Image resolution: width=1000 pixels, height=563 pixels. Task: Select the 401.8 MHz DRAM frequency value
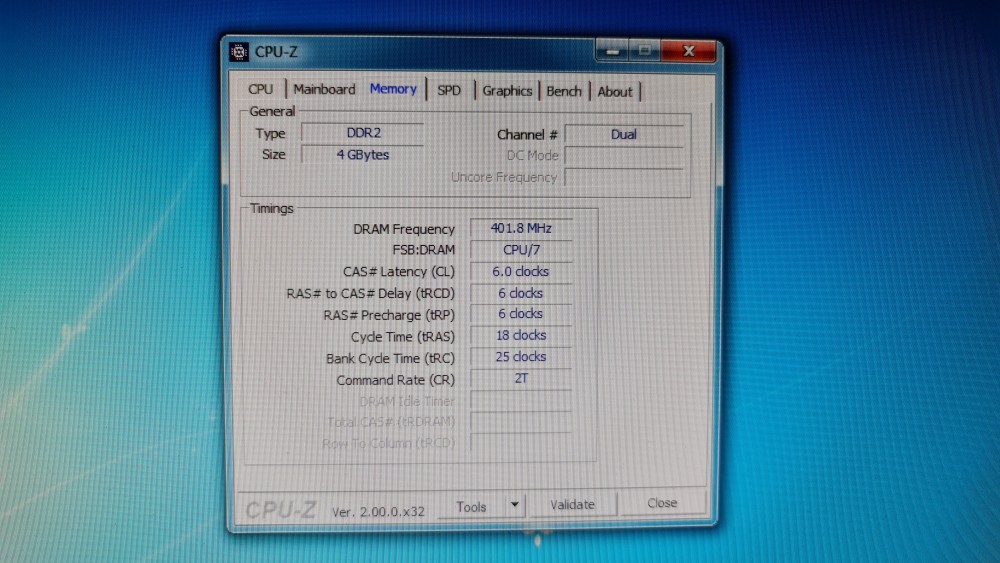(521, 228)
